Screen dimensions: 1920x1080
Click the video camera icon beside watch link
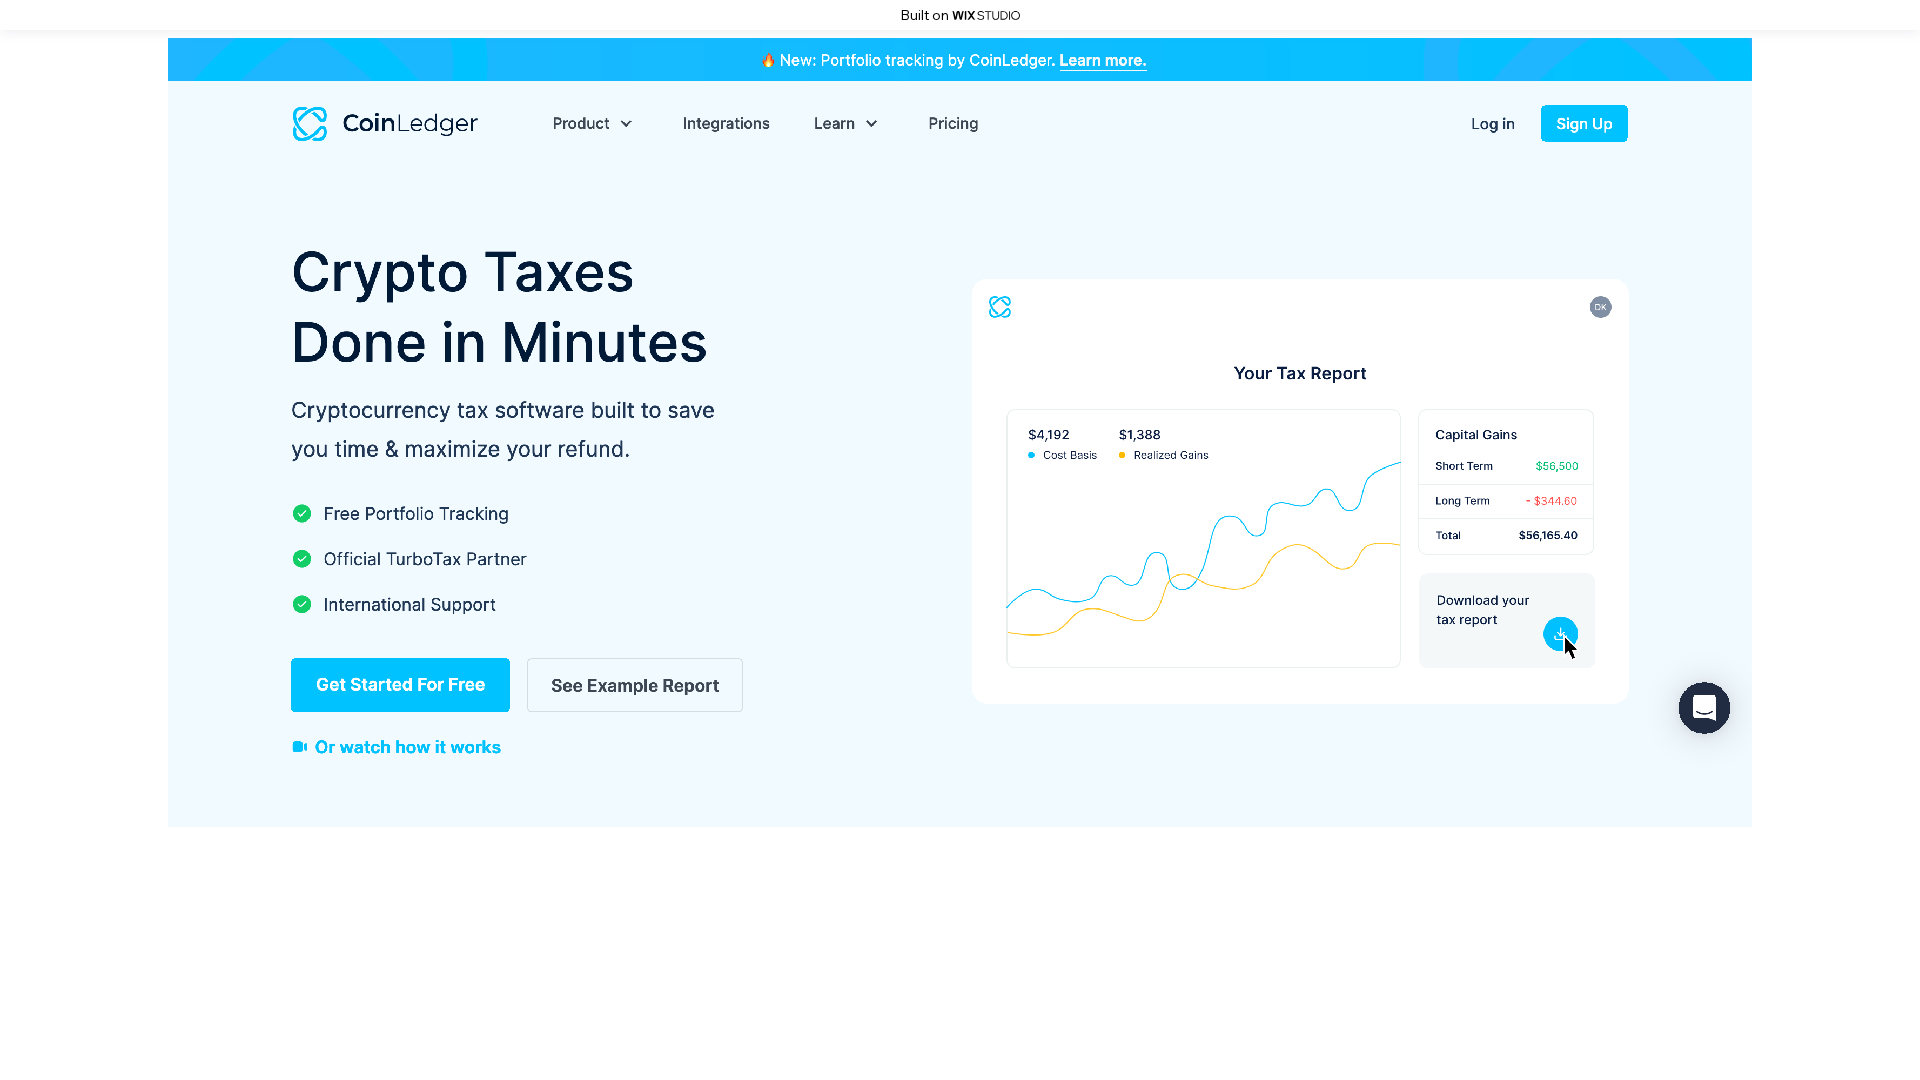pos(299,747)
